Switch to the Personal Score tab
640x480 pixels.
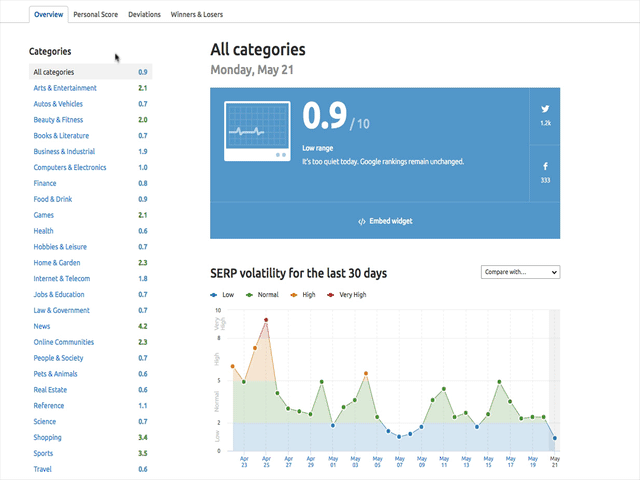tap(95, 15)
